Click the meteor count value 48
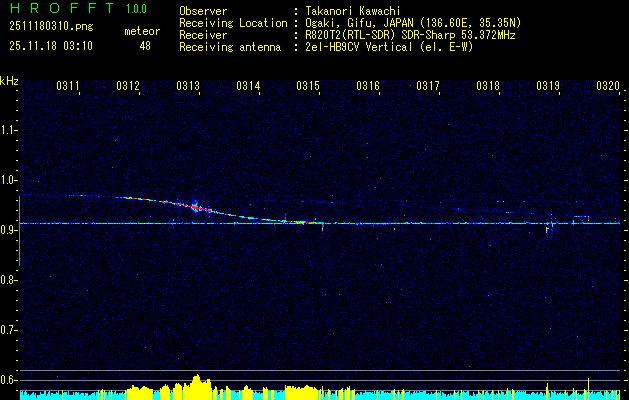629x400 pixels. click(x=145, y=46)
